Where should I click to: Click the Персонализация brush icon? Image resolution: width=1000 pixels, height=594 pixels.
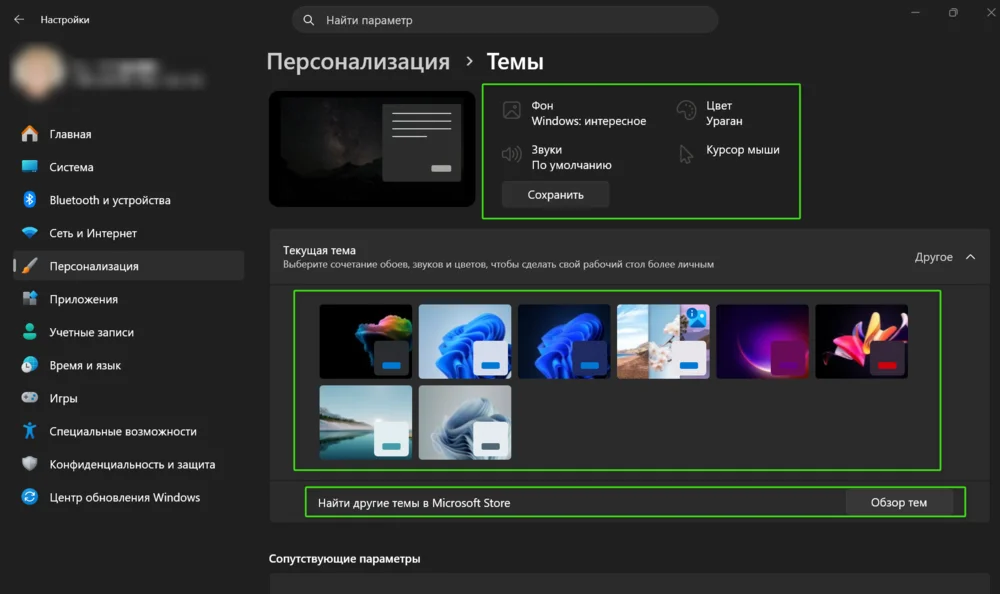pyautogui.click(x=29, y=265)
